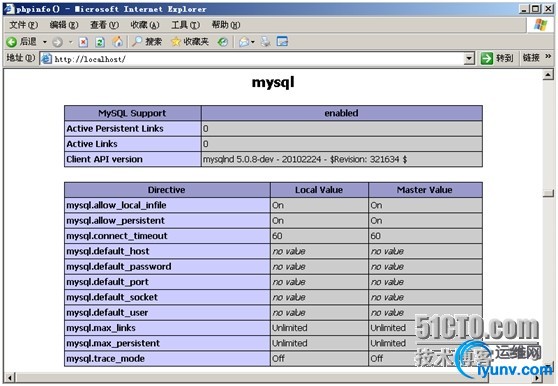This screenshot has width=558, height=386.
Task: Click the Active Persistent Links cell
Action: pyautogui.click(x=132, y=128)
